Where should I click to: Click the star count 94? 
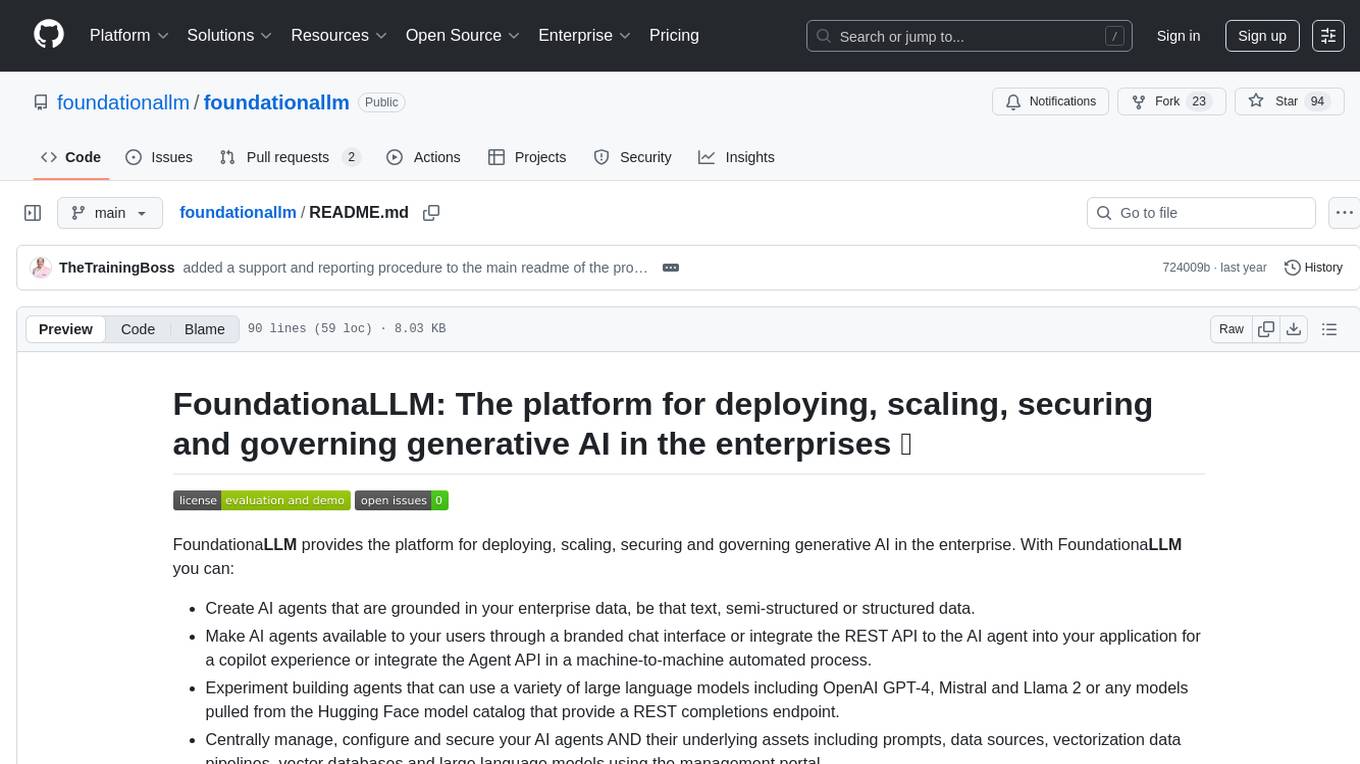[x=1317, y=102]
